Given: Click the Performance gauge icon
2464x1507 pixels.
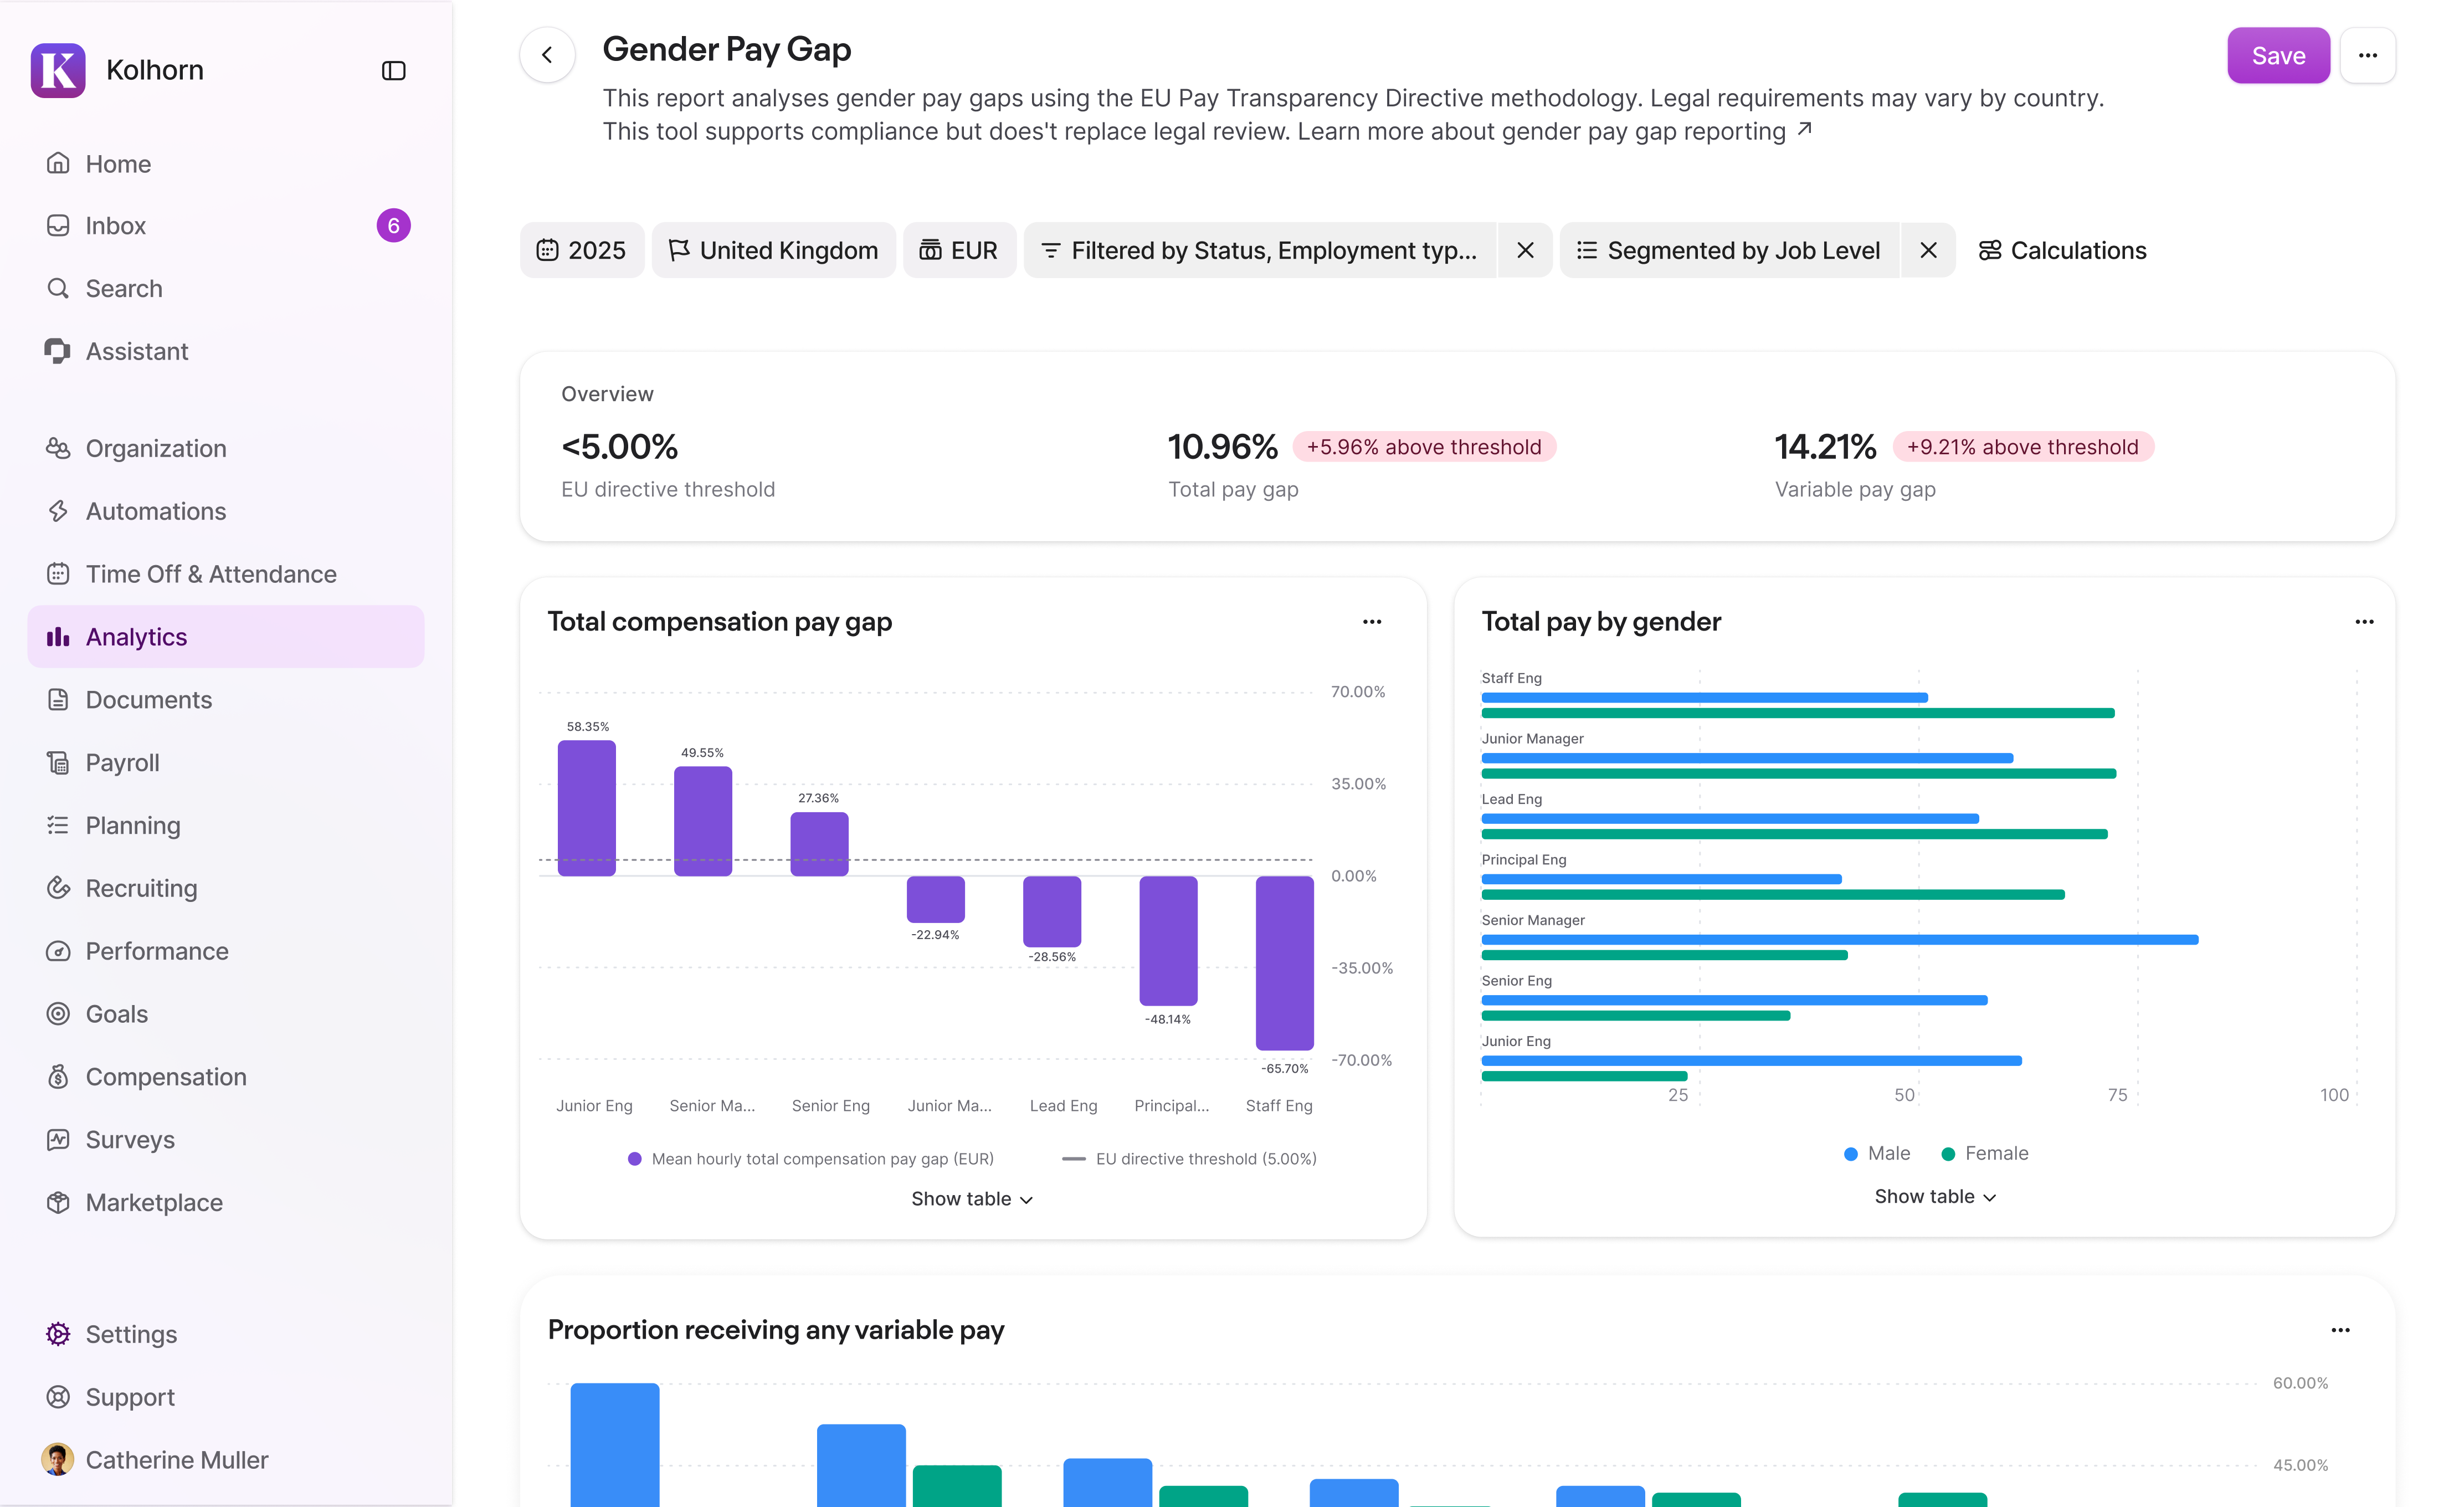Looking at the screenshot, I should 58,951.
